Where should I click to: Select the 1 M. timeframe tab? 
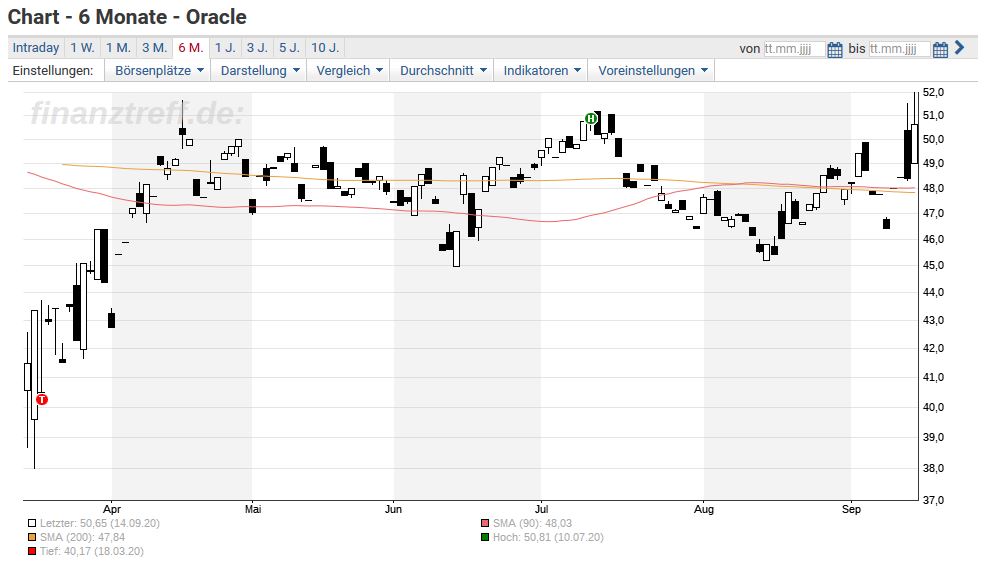(x=118, y=48)
